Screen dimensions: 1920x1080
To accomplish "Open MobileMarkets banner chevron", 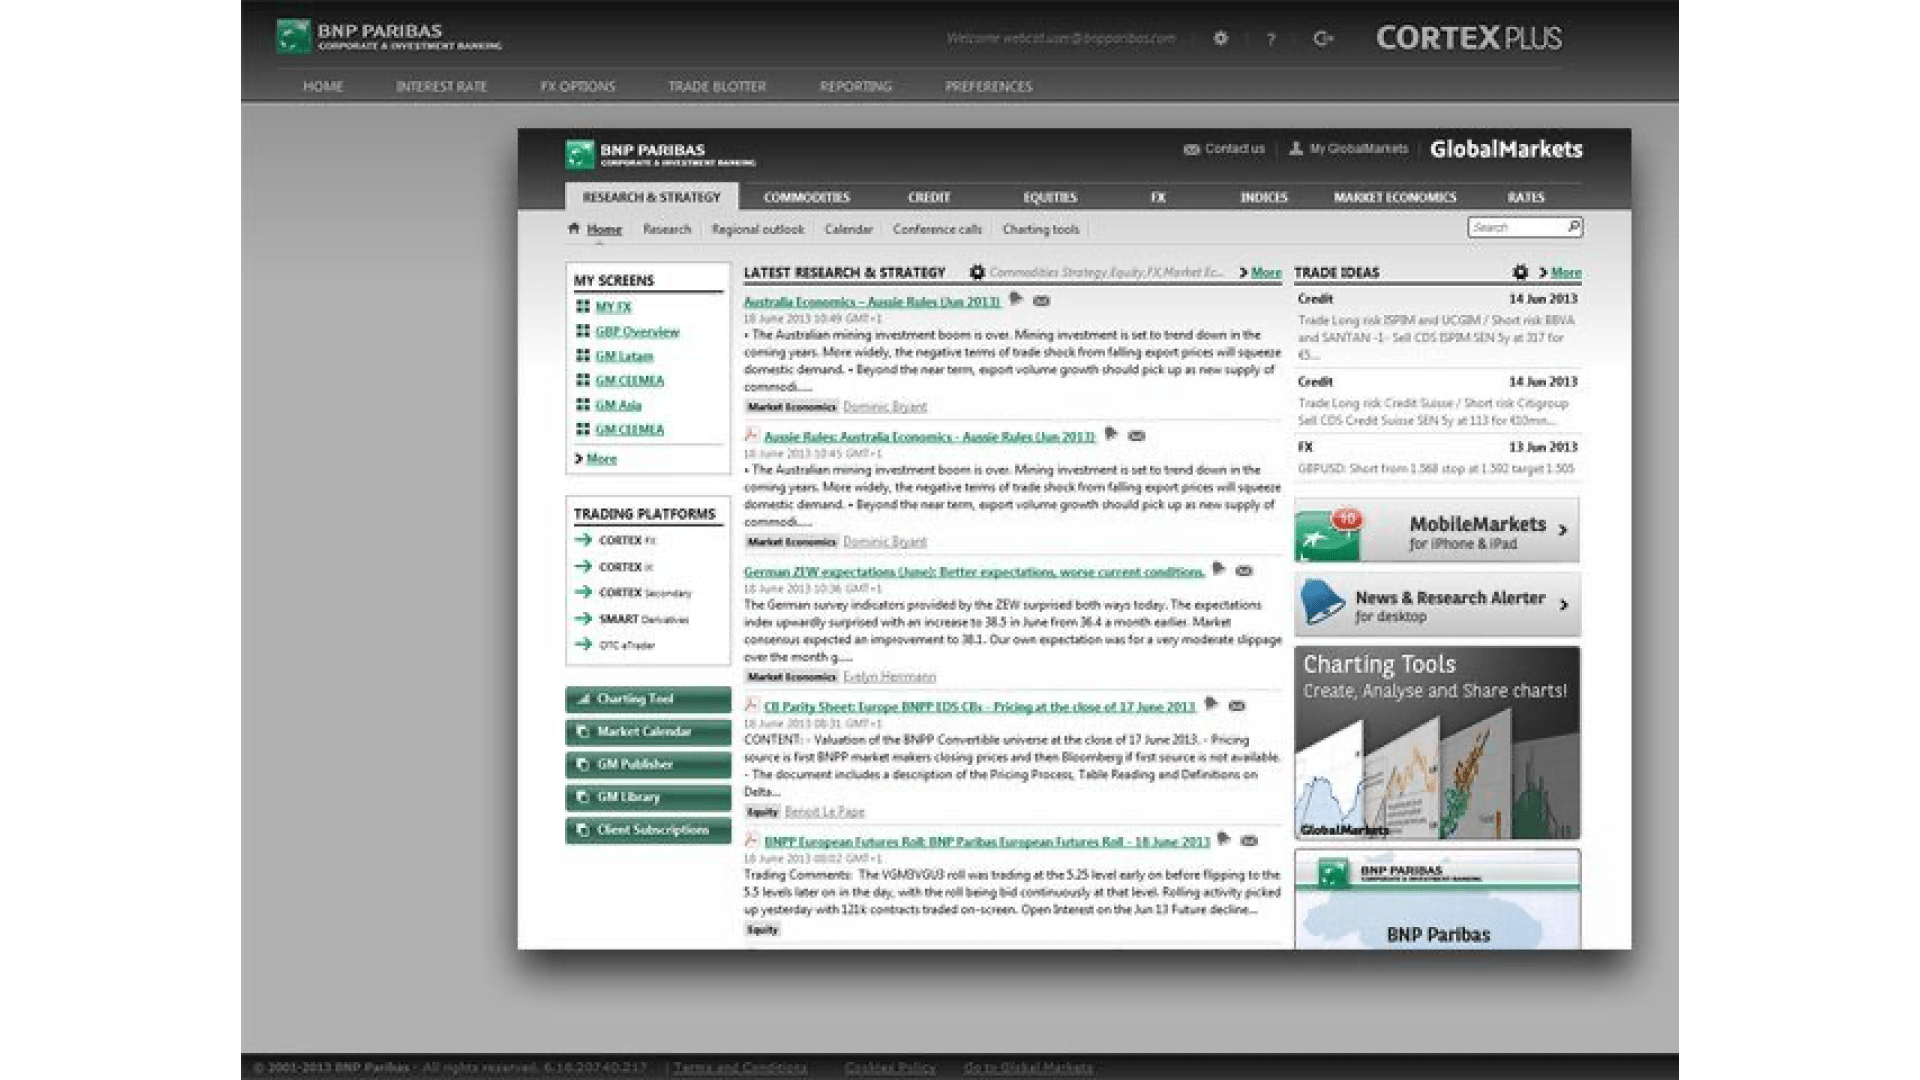I will 1562,530.
